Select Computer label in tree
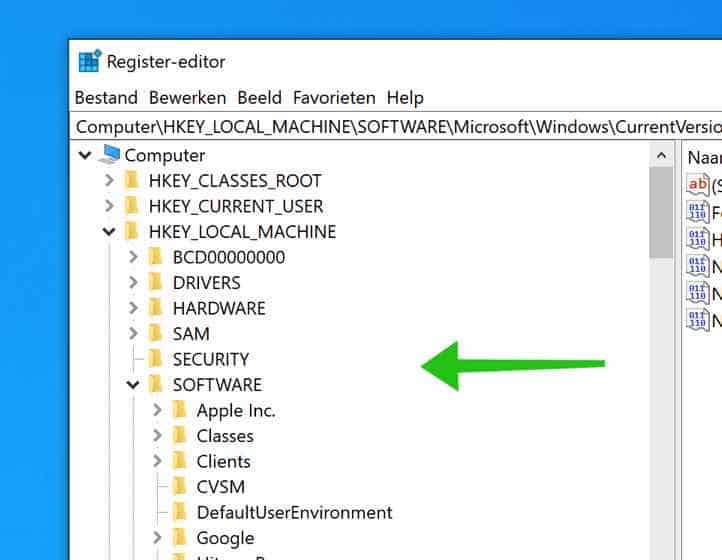The width and height of the screenshot is (722, 560). pyautogui.click(x=165, y=156)
